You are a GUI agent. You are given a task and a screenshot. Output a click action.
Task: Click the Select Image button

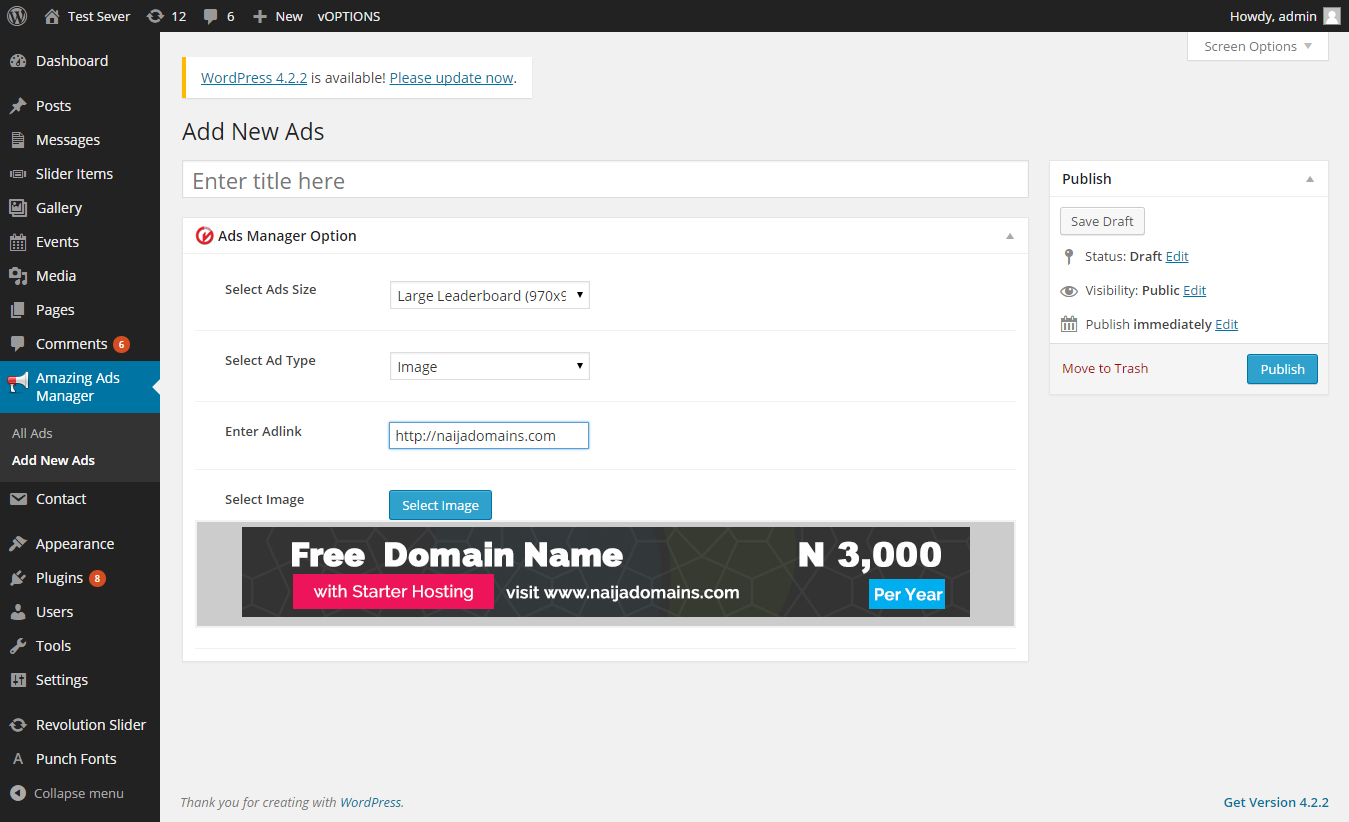pos(440,505)
